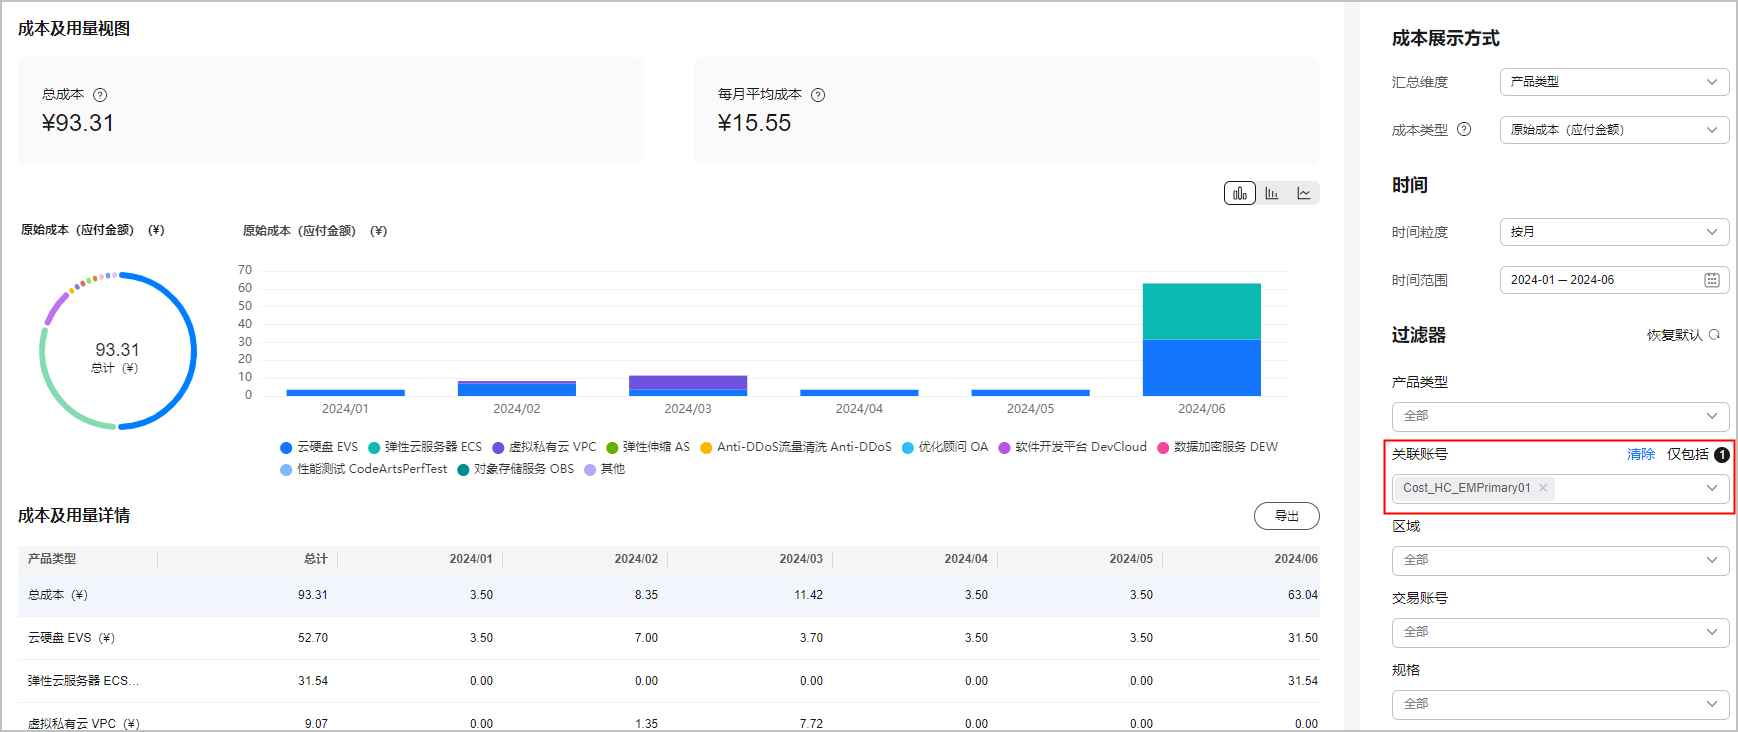The image size is (1738, 732).
Task: Toggle the 弹性云服务器 ECS legend item
Action: (425, 447)
